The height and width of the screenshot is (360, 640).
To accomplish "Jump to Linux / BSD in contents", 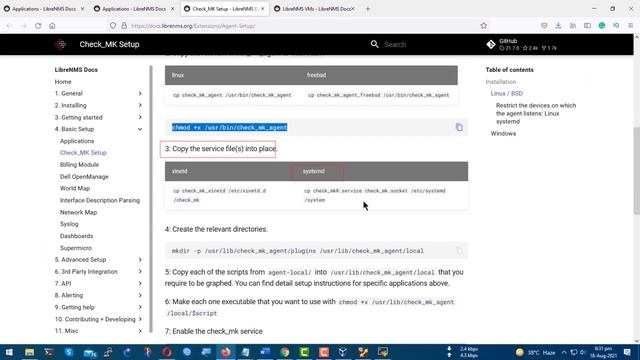I will click(507, 93).
